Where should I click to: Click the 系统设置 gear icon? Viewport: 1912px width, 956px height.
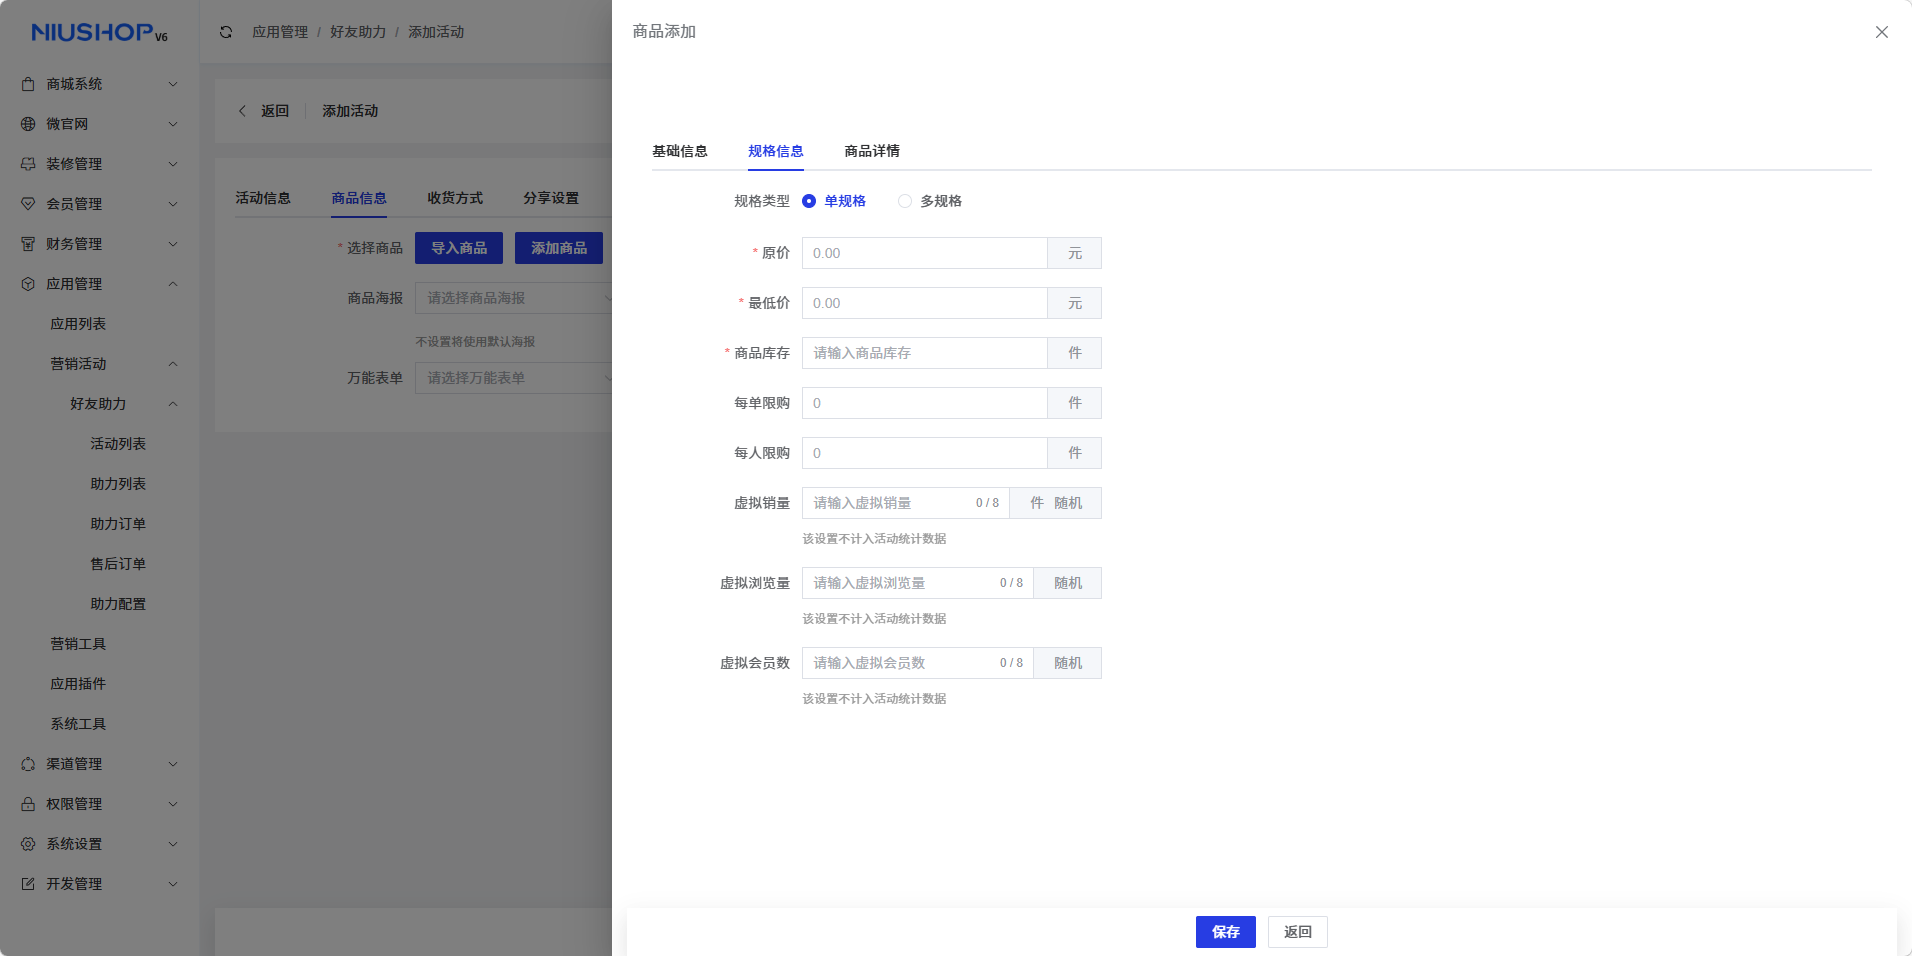coord(28,844)
